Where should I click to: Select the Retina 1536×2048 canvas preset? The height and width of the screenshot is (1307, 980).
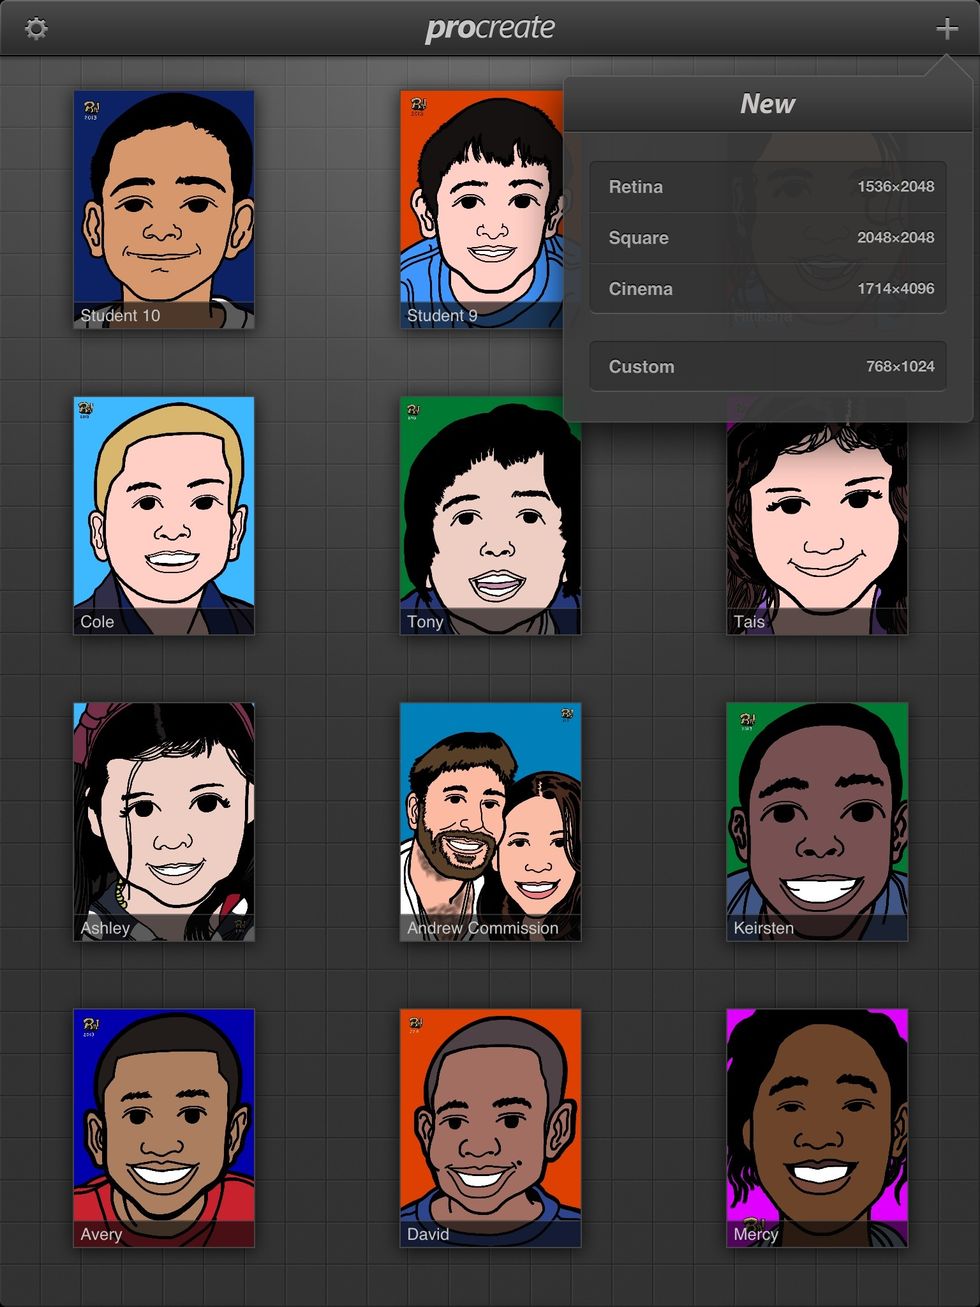[767, 187]
